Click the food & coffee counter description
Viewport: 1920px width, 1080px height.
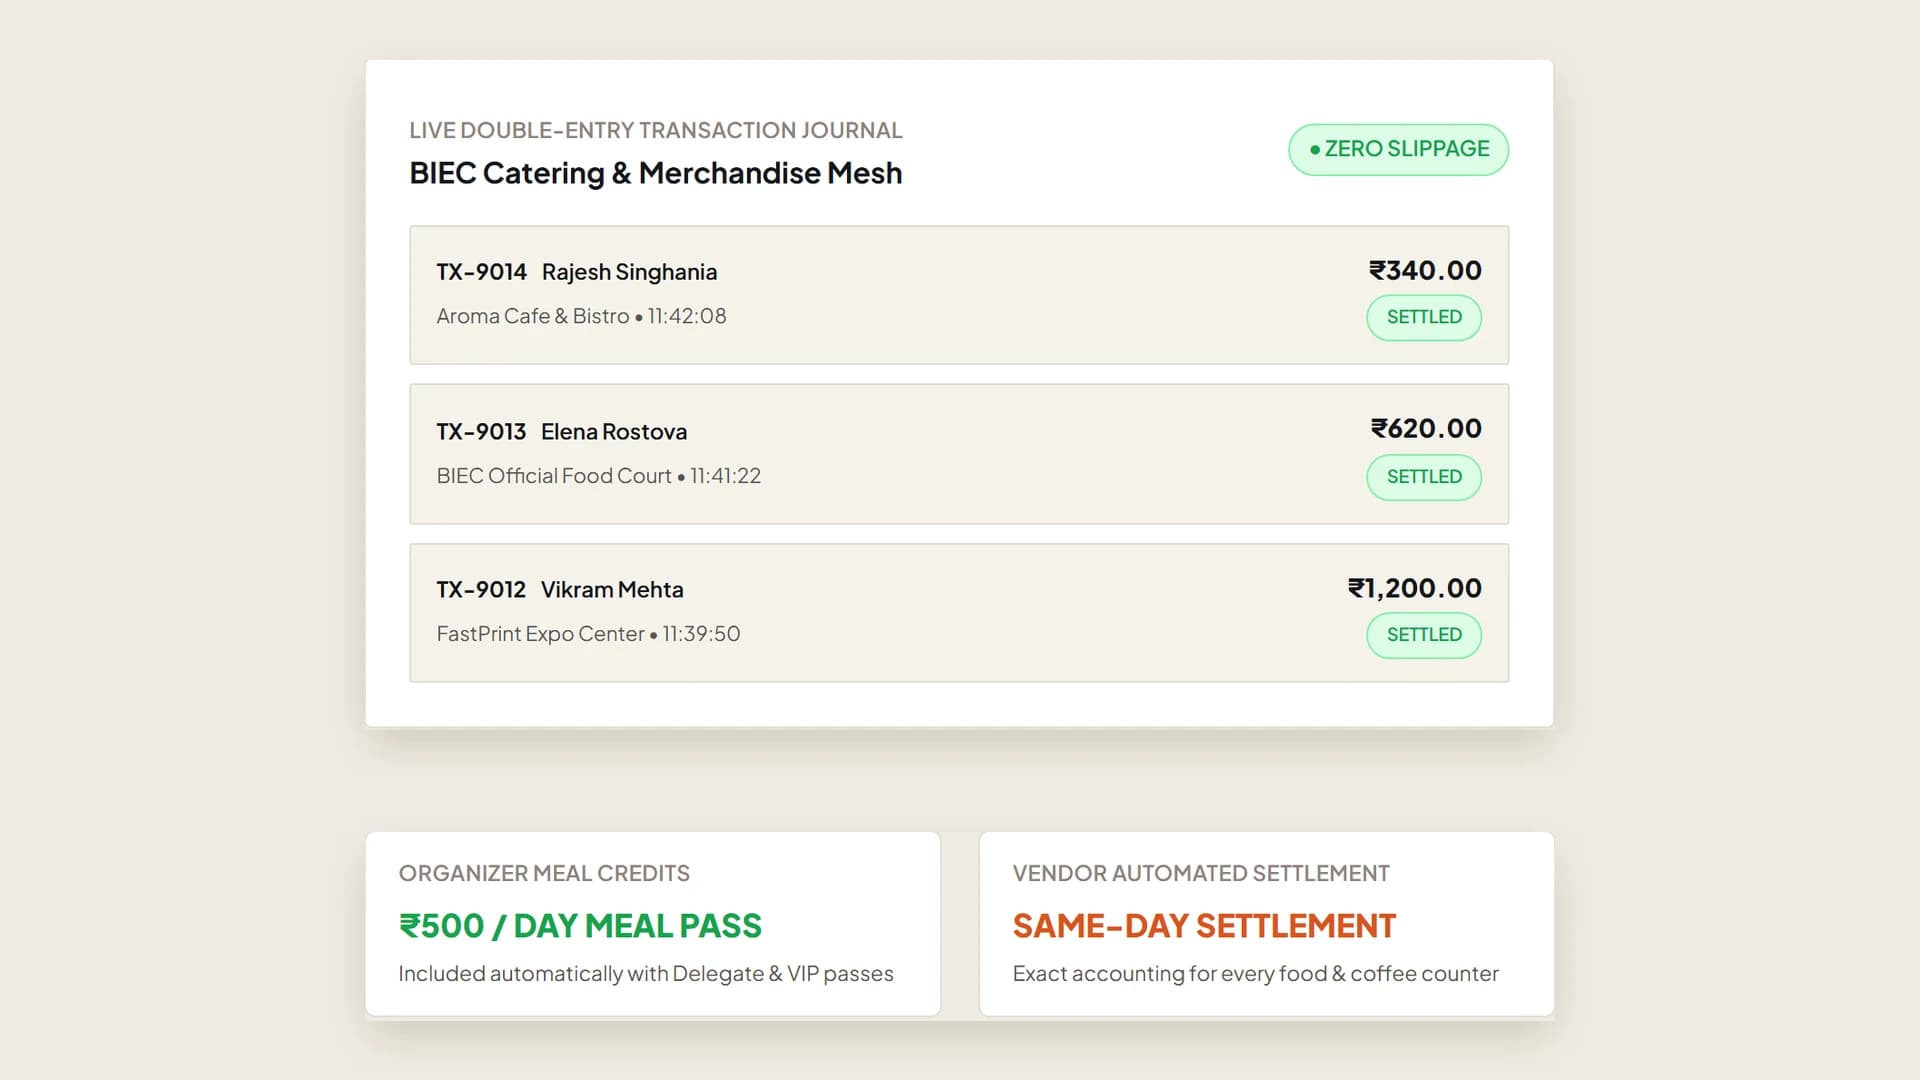[x=1255, y=974]
